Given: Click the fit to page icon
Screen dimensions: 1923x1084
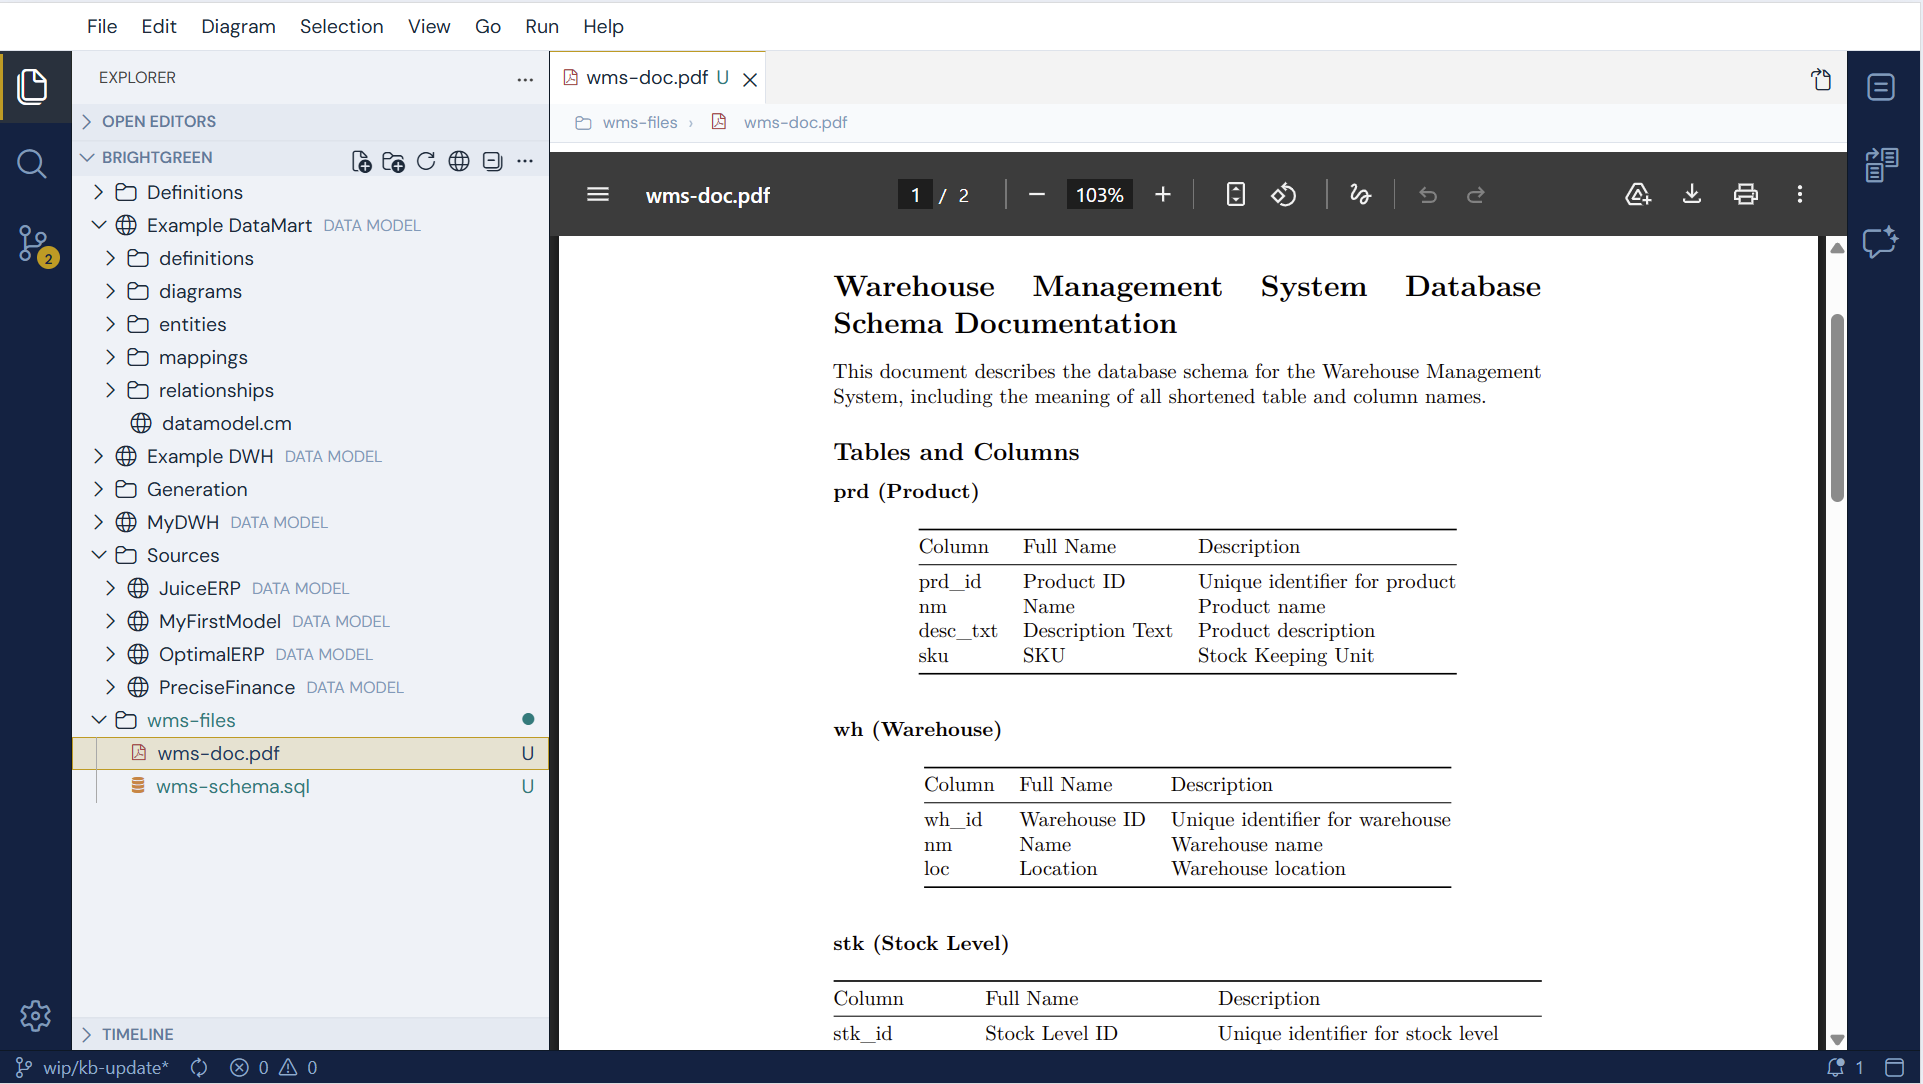Looking at the screenshot, I should pyautogui.click(x=1236, y=195).
